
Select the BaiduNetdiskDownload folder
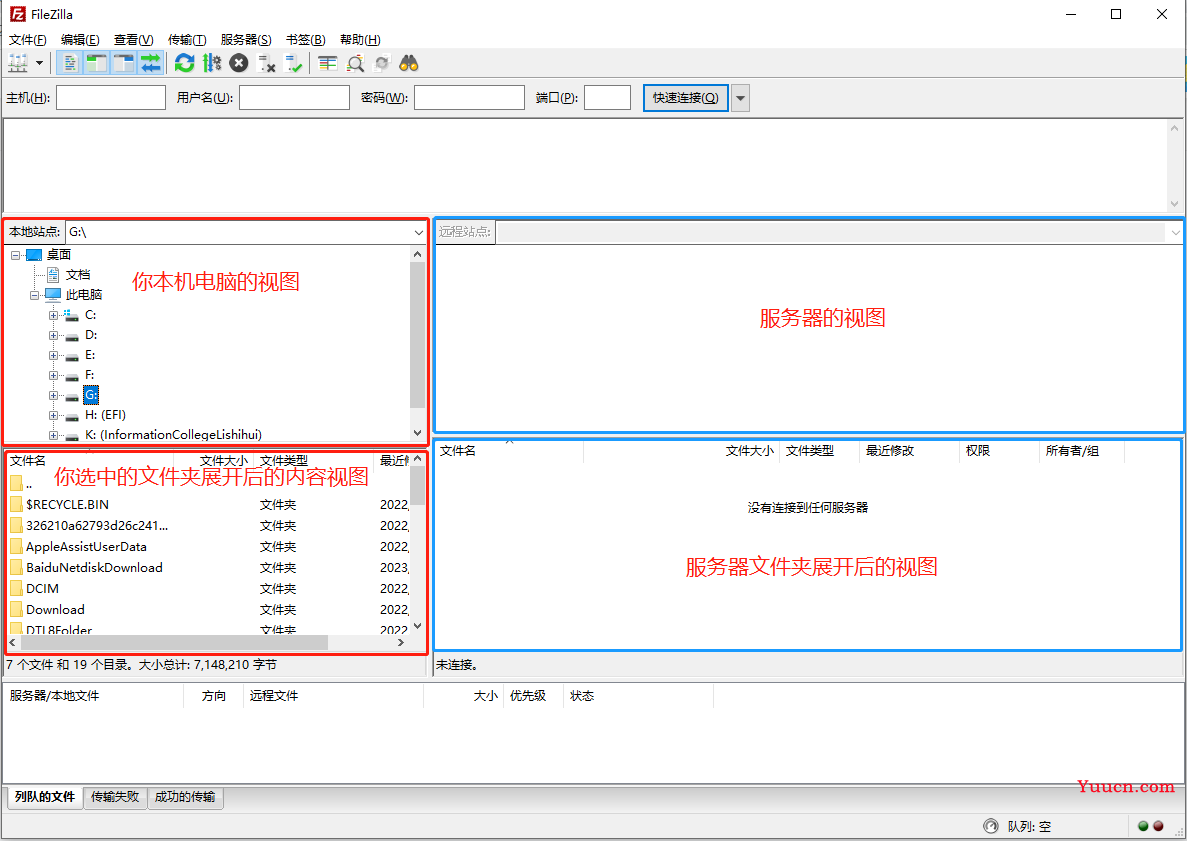point(94,568)
